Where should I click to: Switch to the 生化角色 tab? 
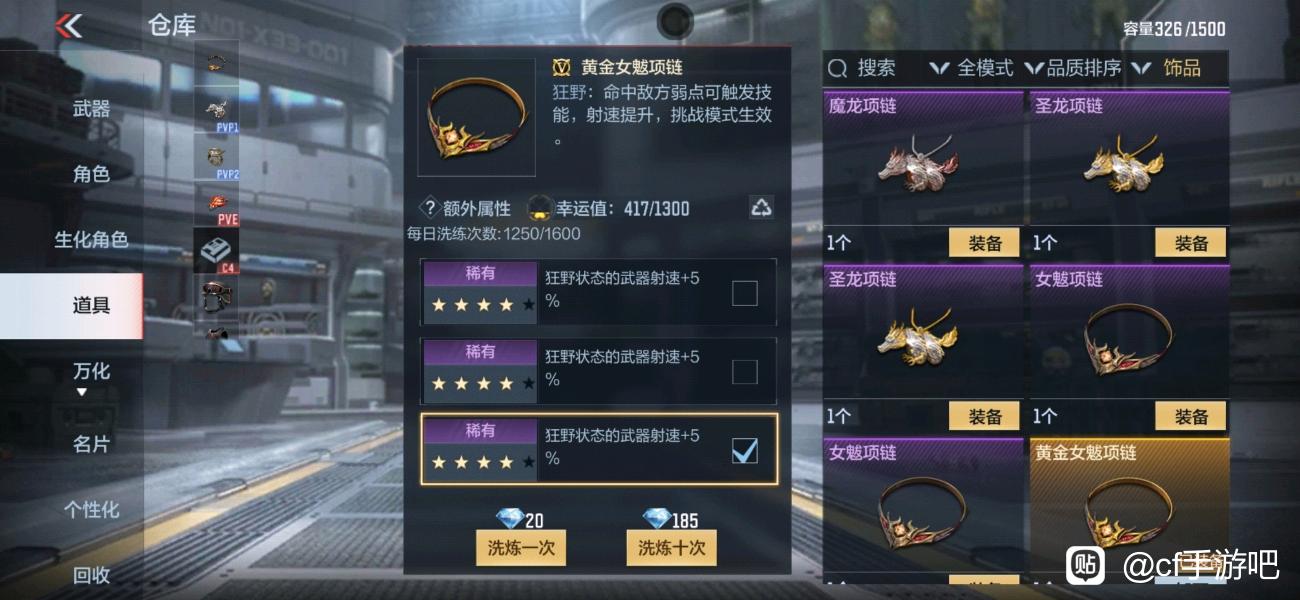pos(91,240)
